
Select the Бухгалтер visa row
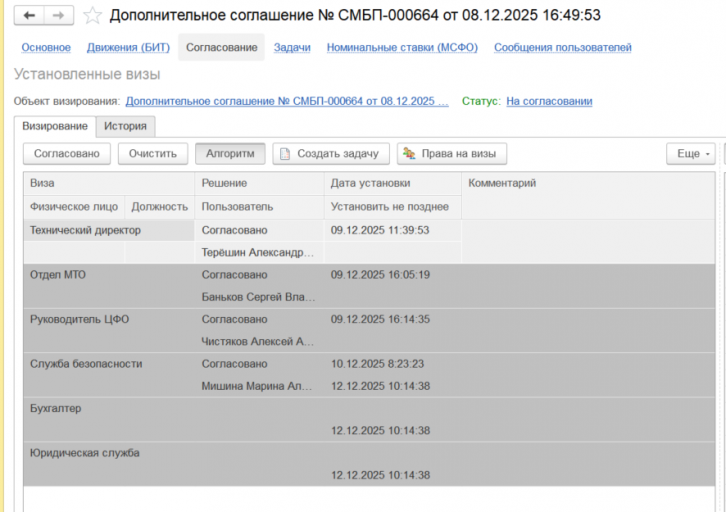(369, 419)
